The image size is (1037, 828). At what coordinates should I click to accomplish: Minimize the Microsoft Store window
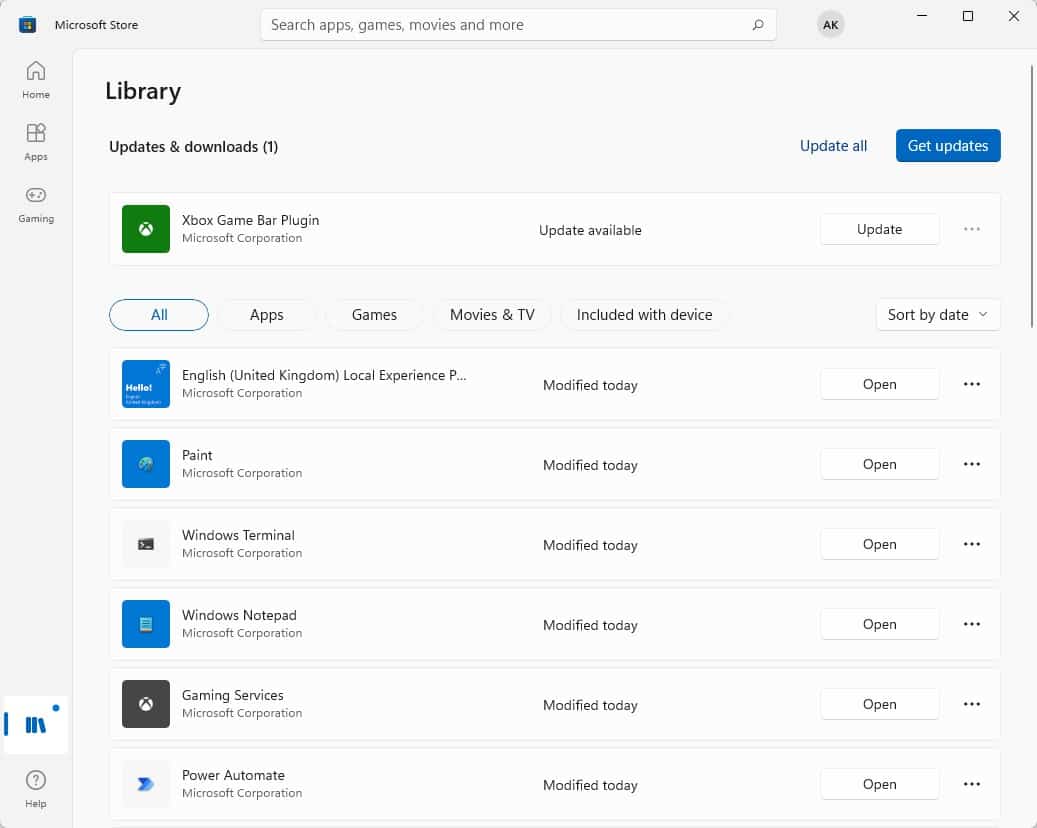tap(922, 16)
